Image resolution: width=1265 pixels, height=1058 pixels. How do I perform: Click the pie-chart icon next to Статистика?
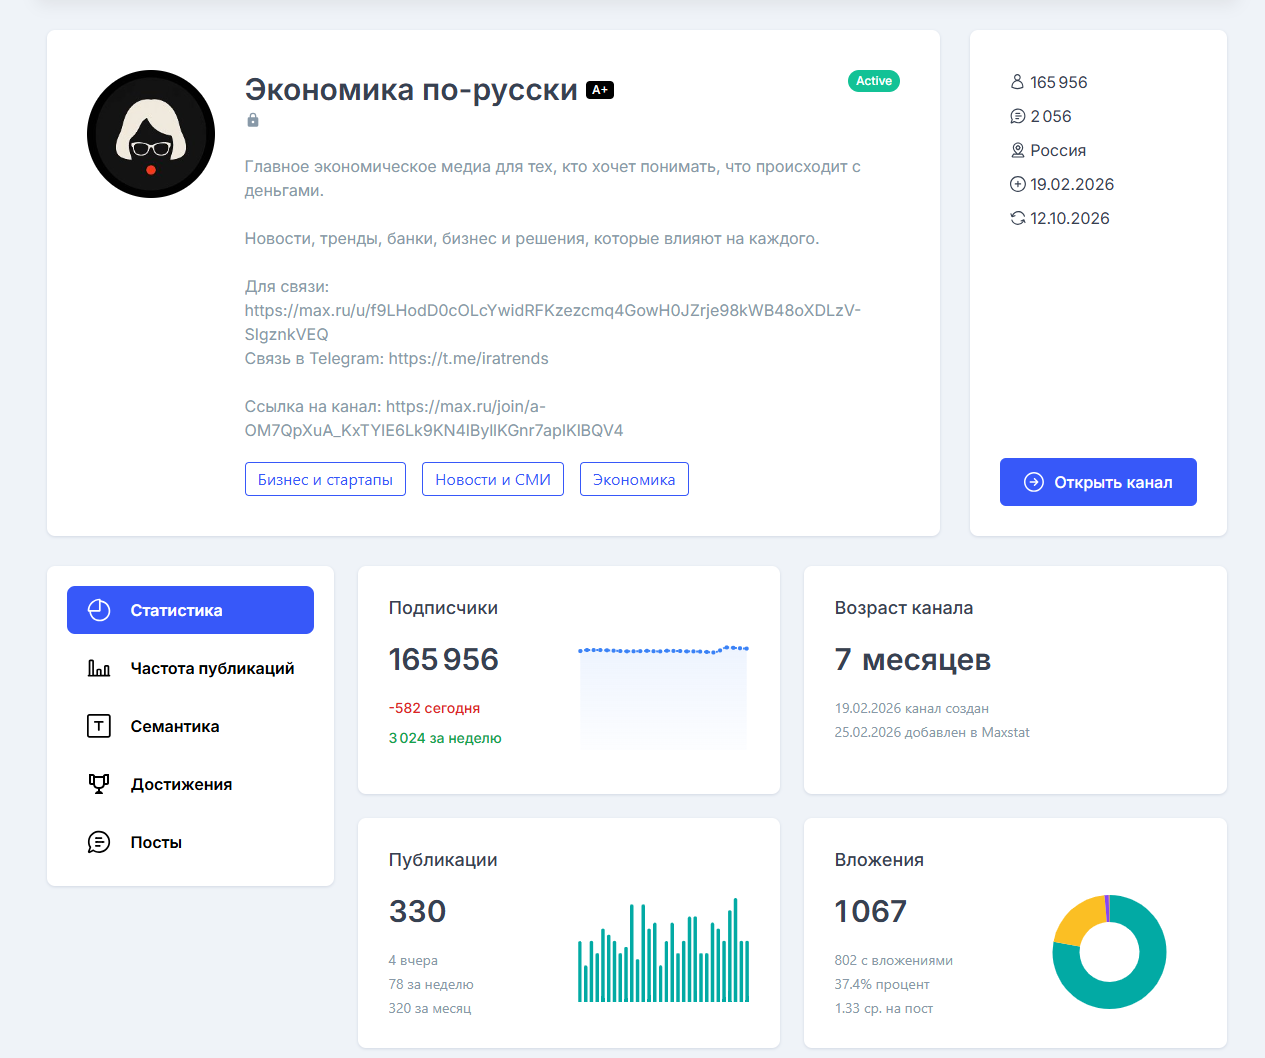(x=99, y=610)
